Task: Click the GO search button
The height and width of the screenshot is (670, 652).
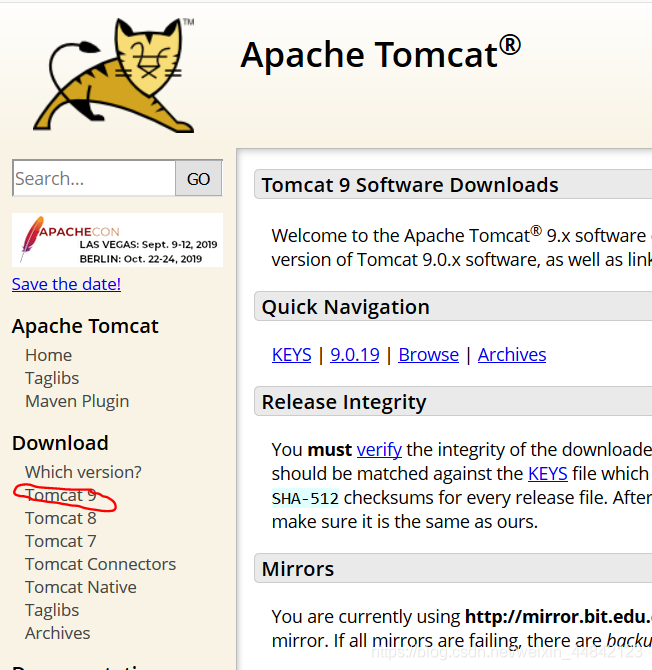Action: point(199,178)
